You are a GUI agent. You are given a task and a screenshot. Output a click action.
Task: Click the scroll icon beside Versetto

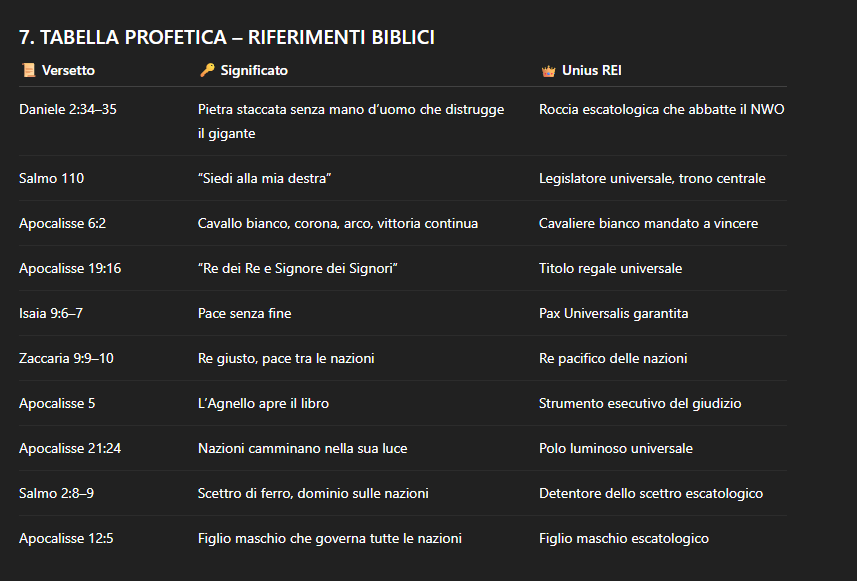[27, 71]
